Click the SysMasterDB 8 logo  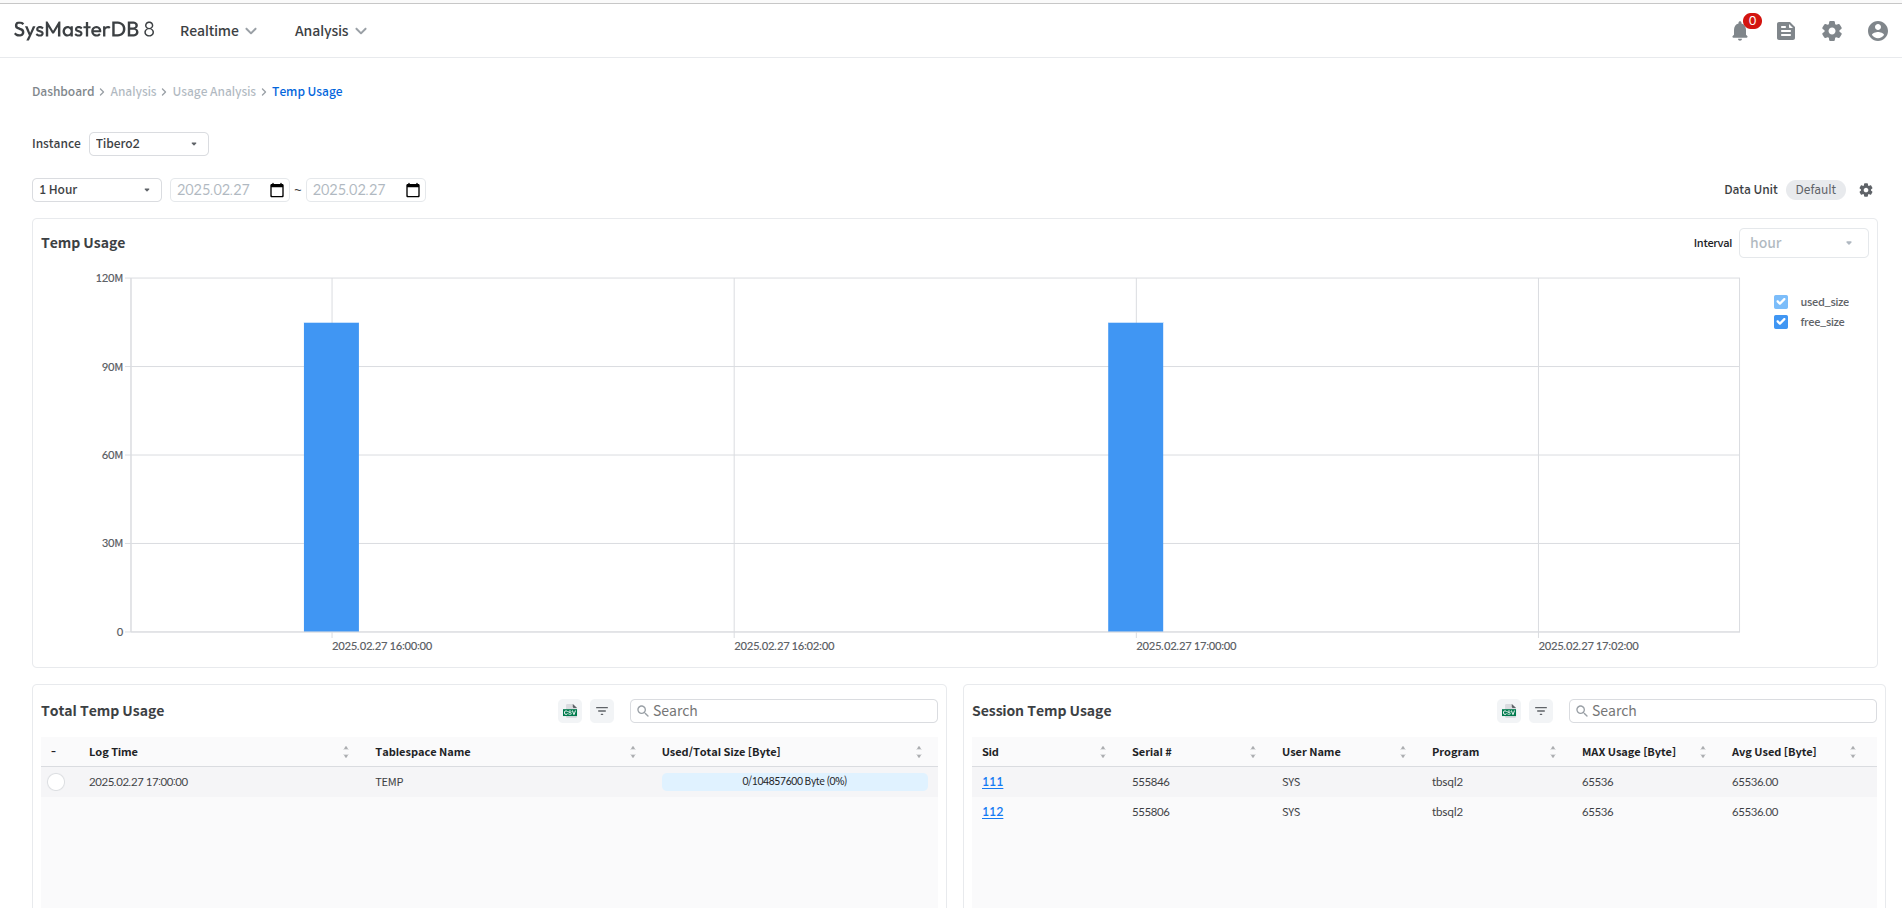[x=84, y=30]
